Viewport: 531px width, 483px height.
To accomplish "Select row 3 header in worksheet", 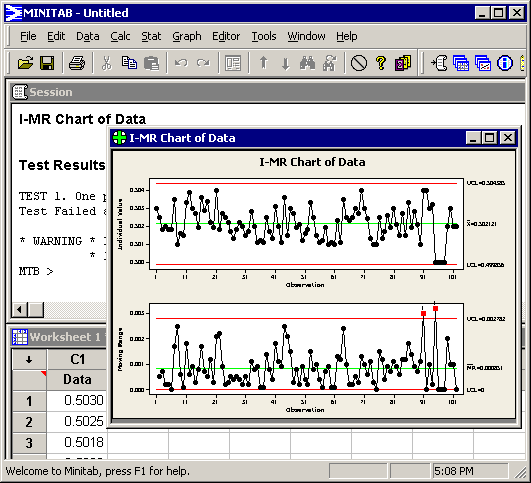I will [29, 443].
